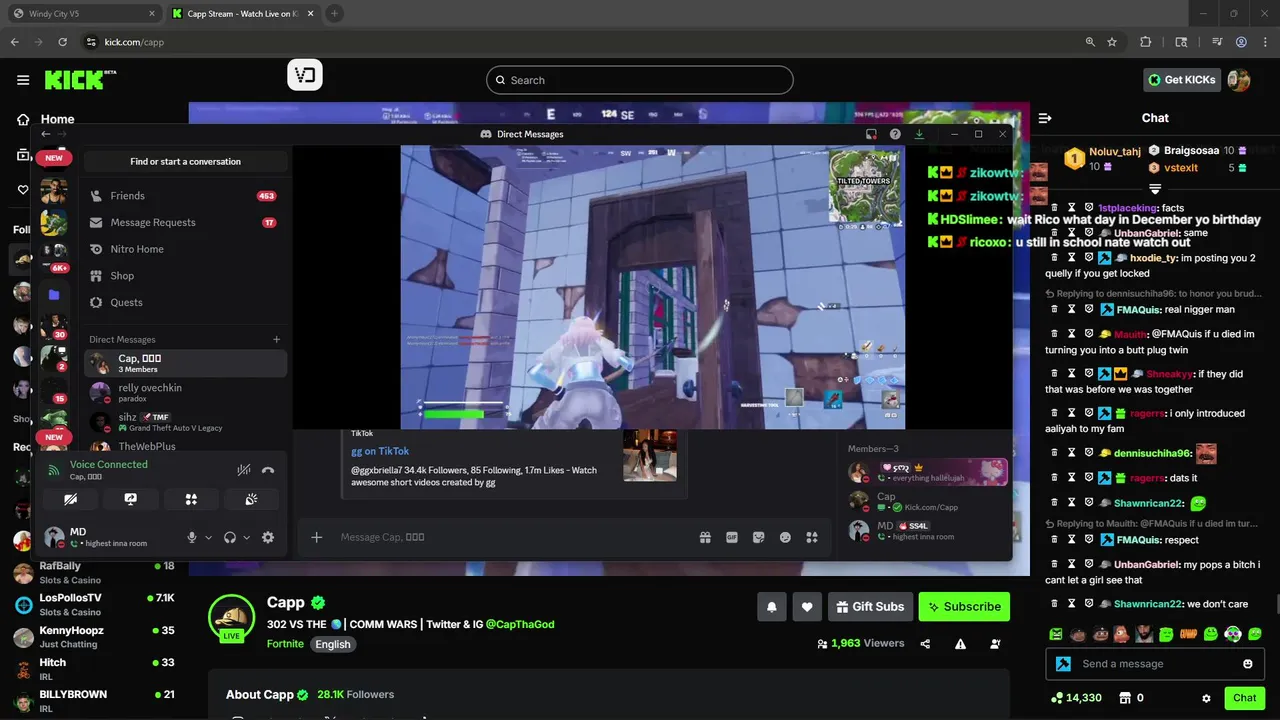1280x720 pixels.
Task: Open the Fortnite category link
Action: [285, 644]
